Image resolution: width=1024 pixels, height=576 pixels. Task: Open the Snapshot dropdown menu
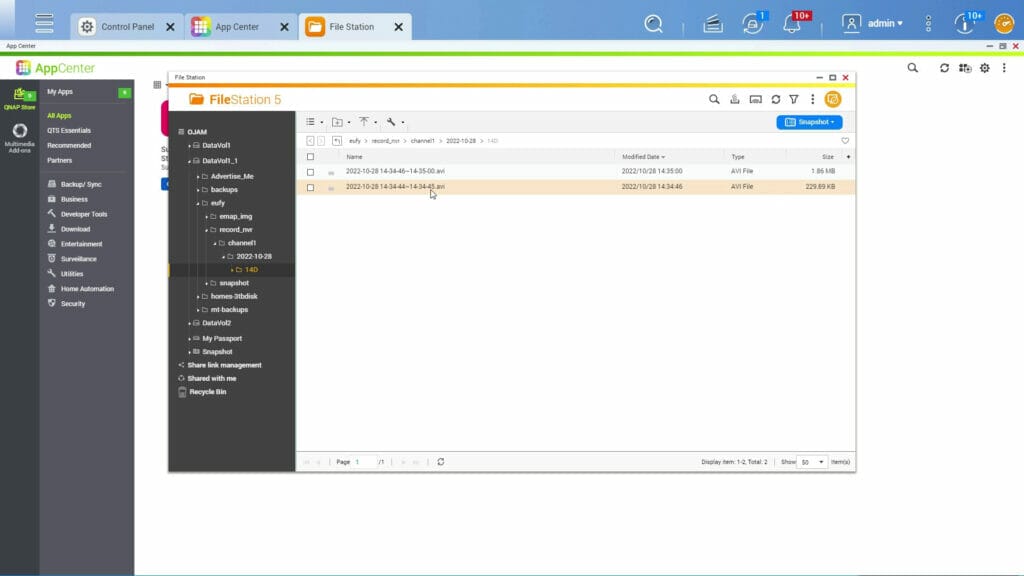[x=808, y=122]
